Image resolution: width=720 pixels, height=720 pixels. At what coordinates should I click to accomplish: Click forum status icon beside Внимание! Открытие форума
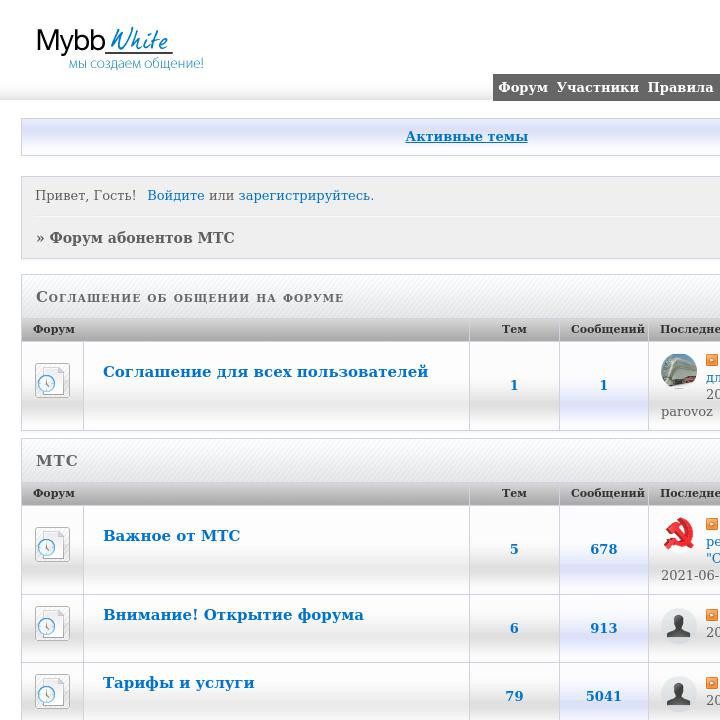52,624
